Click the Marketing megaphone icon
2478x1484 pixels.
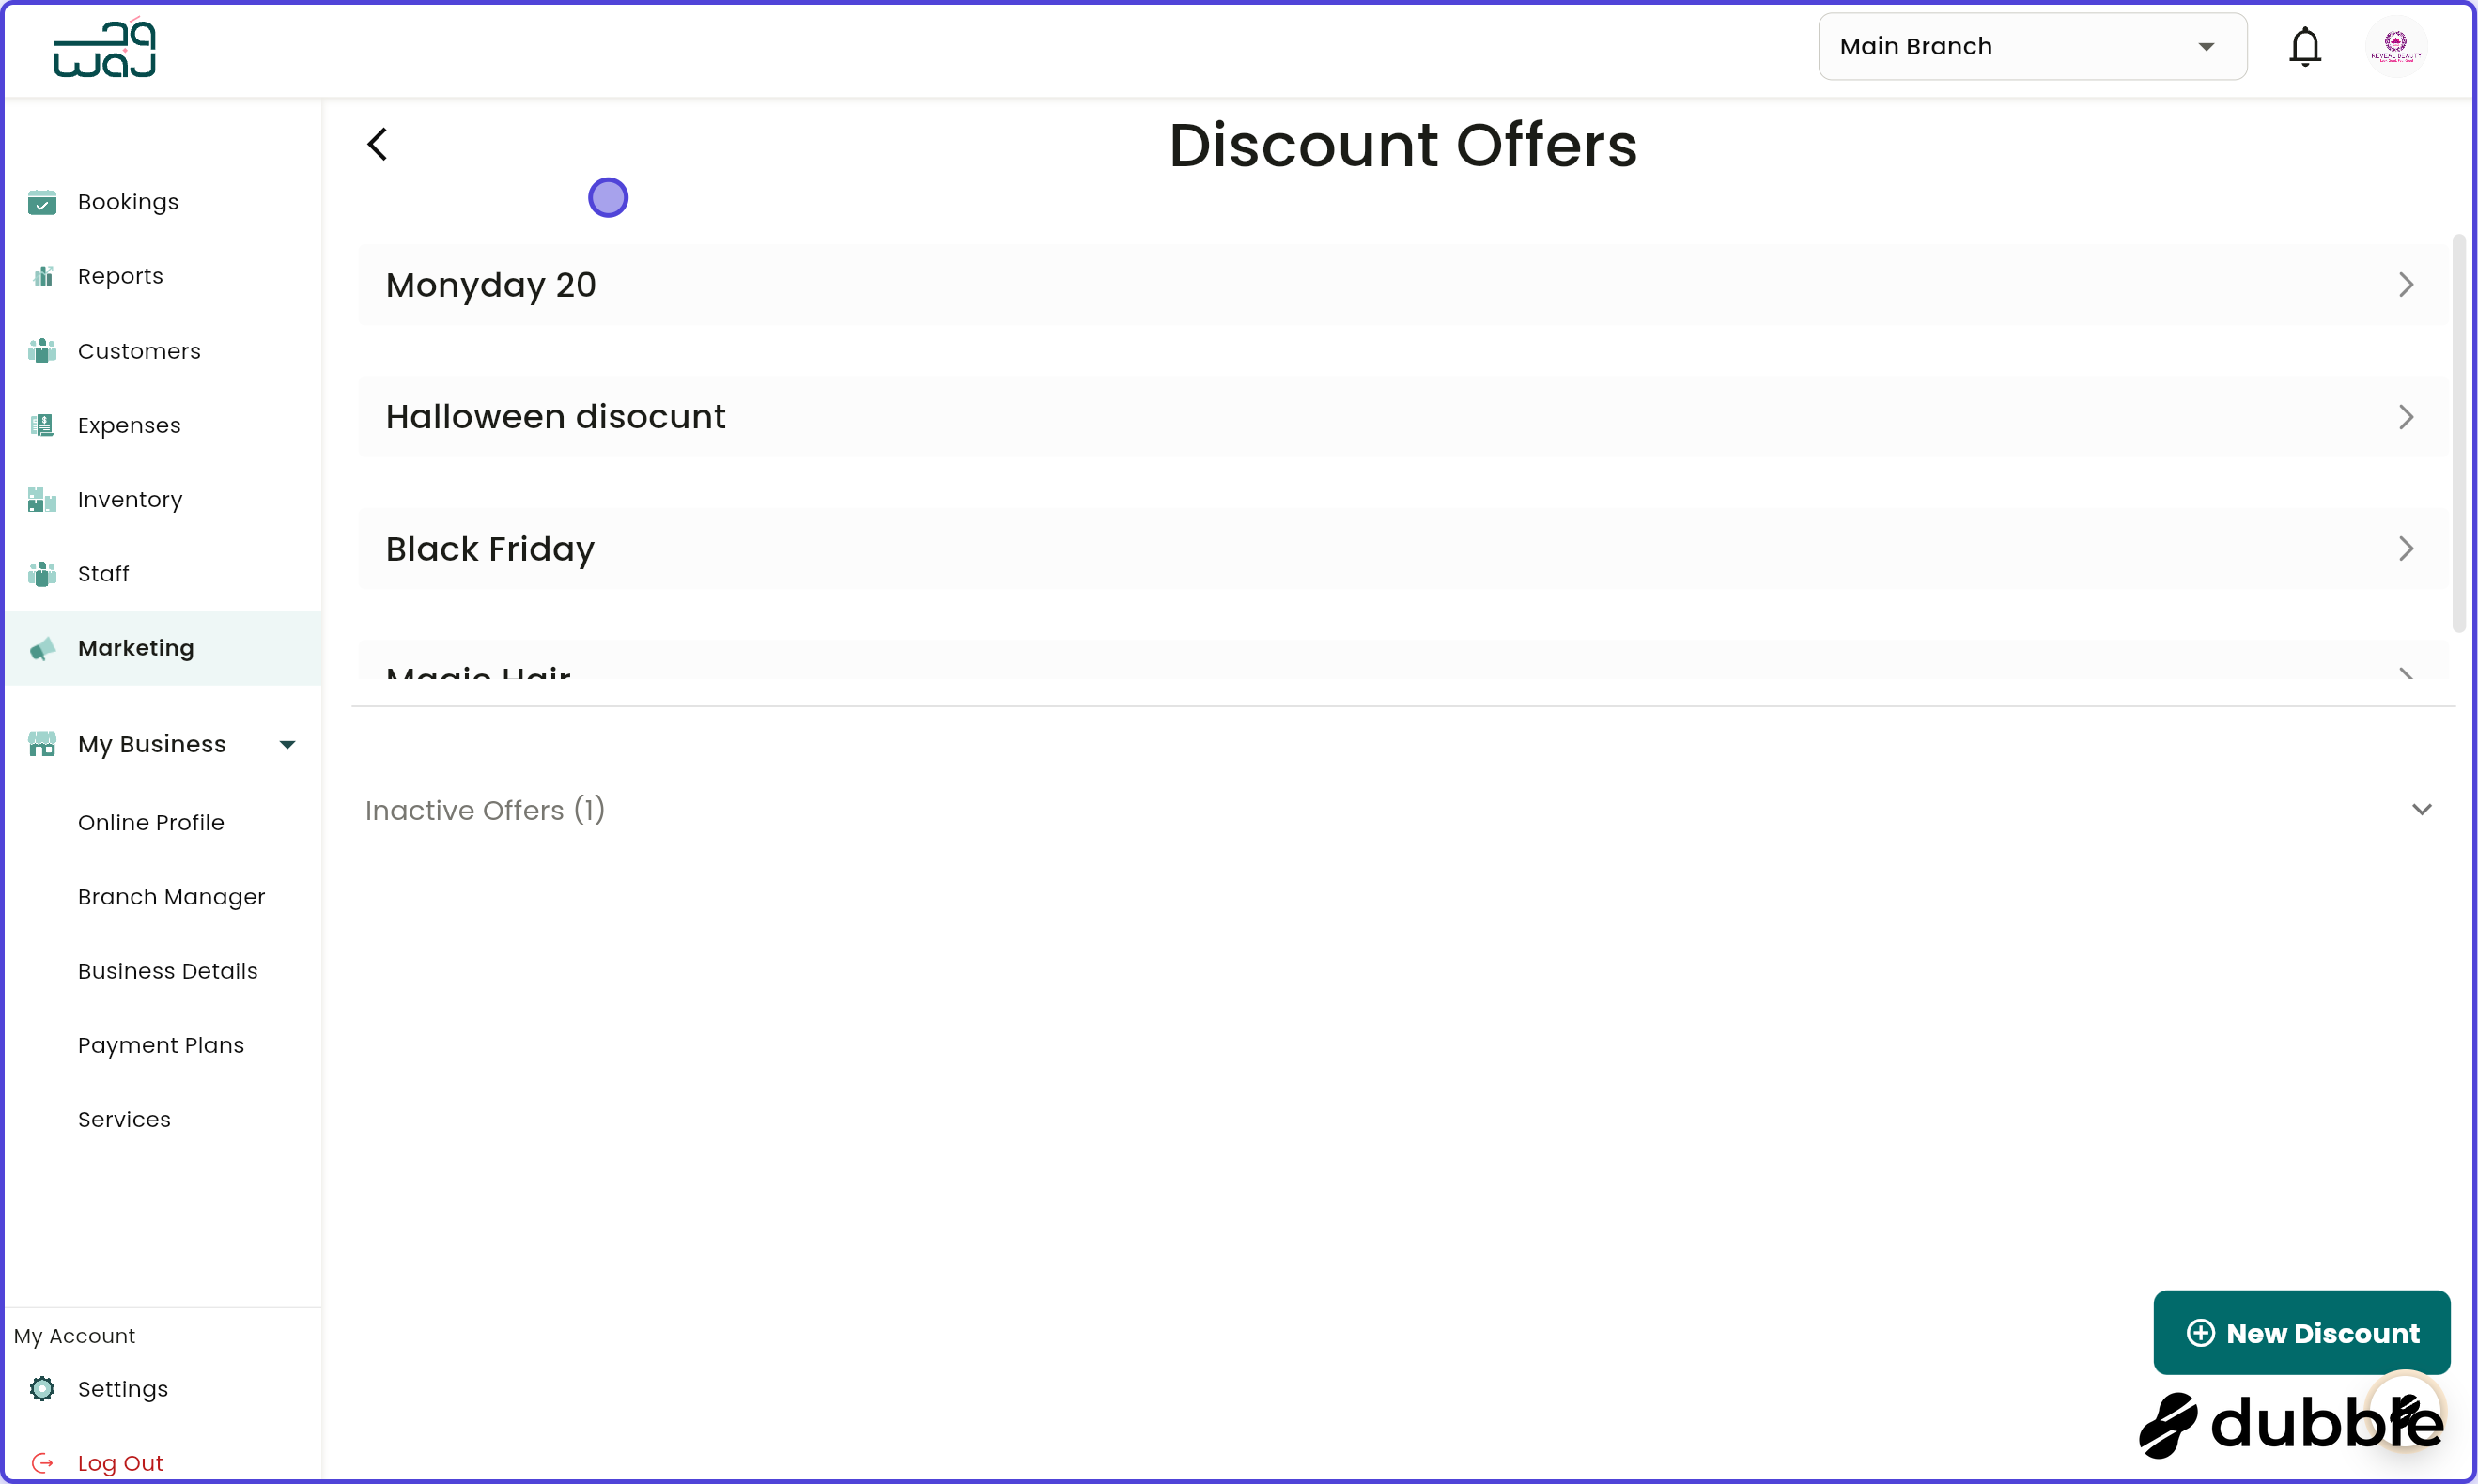click(x=42, y=648)
